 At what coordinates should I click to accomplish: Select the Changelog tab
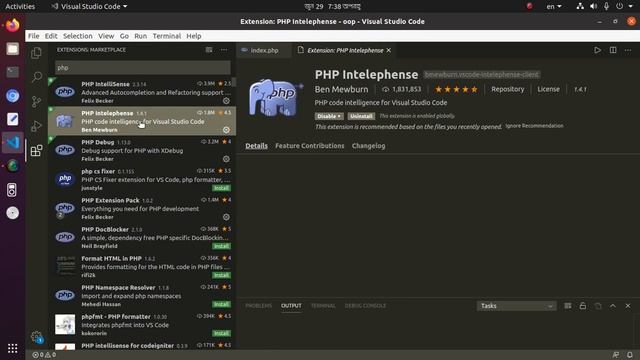[x=369, y=146]
